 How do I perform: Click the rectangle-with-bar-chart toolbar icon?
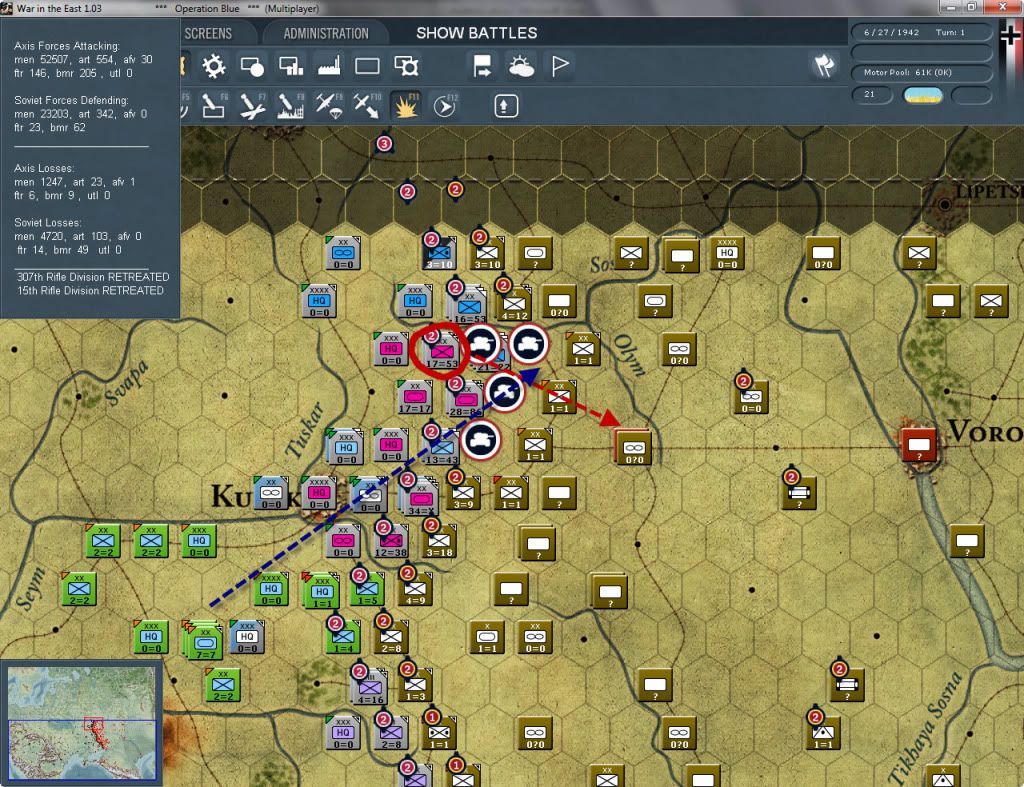[291, 66]
